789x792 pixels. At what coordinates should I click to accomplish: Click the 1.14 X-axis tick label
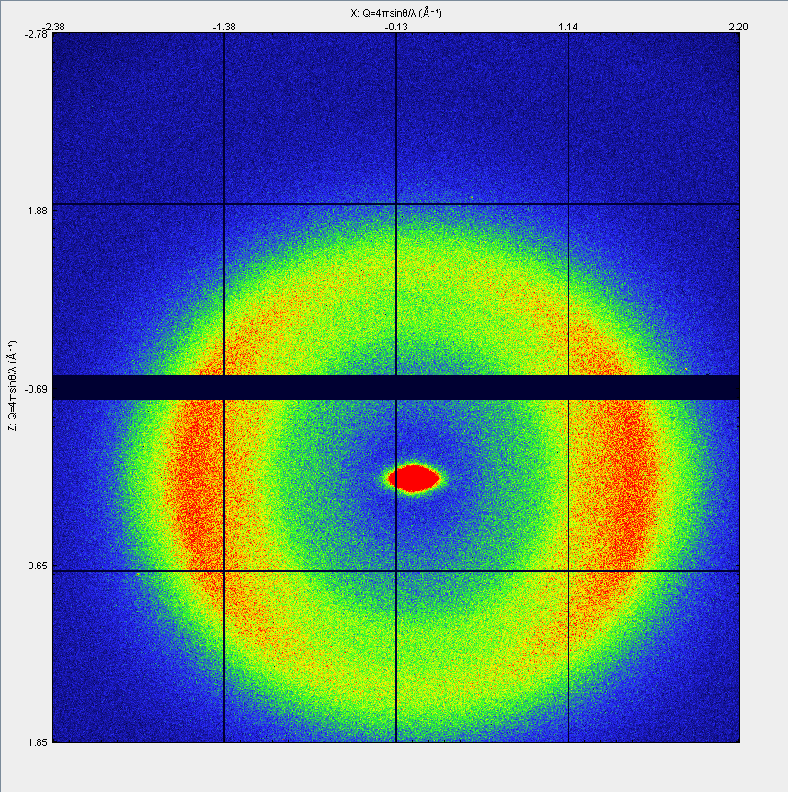(x=568, y=27)
